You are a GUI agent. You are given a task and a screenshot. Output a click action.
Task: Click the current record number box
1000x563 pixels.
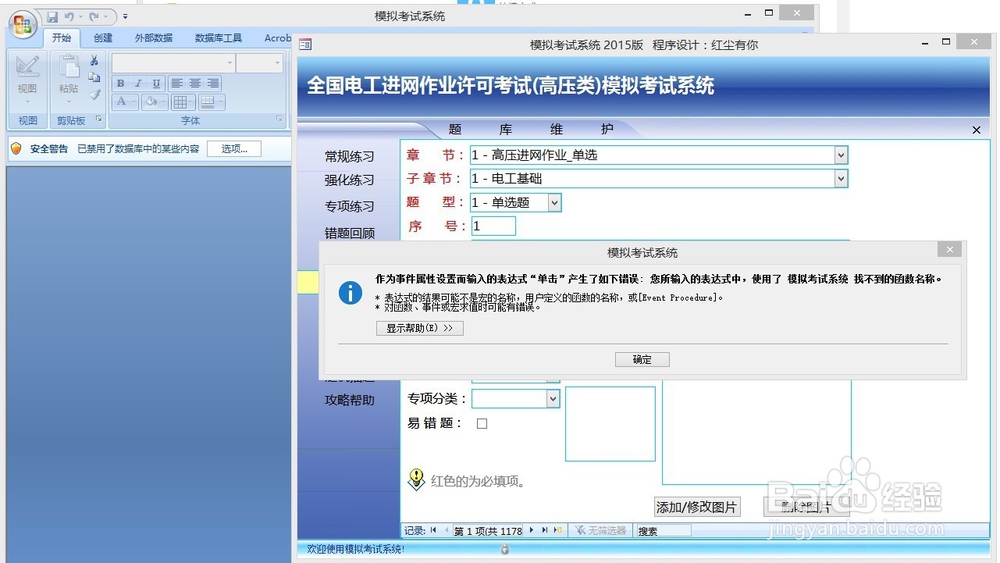pyautogui.click(x=489, y=530)
